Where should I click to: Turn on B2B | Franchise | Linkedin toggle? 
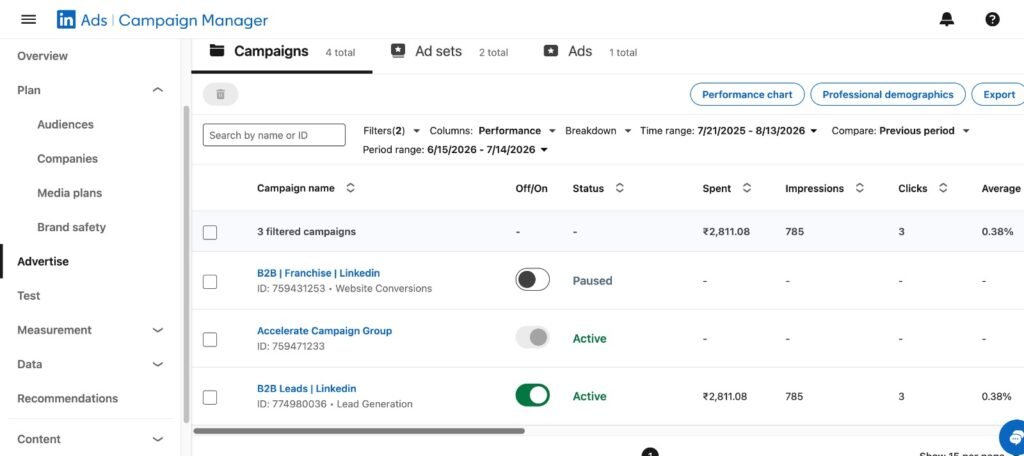point(532,280)
